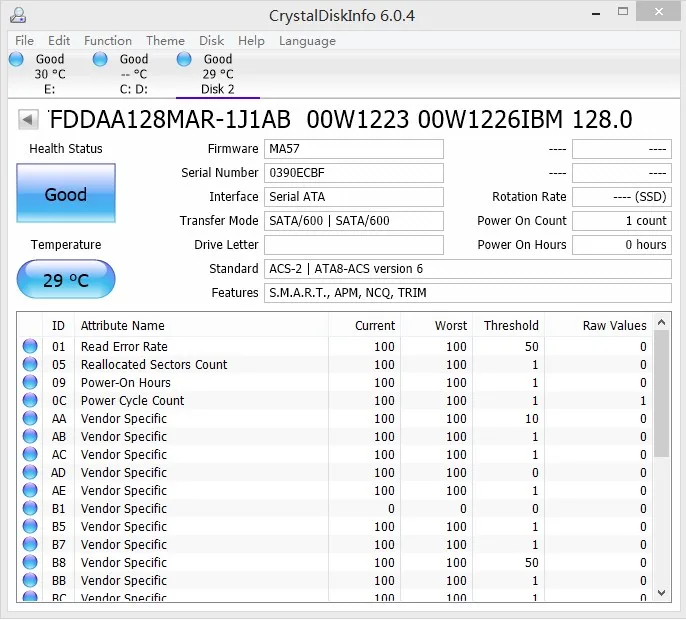Image resolution: width=686 pixels, height=620 pixels.
Task: Click the Attribute Name column header
Action: point(201,326)
